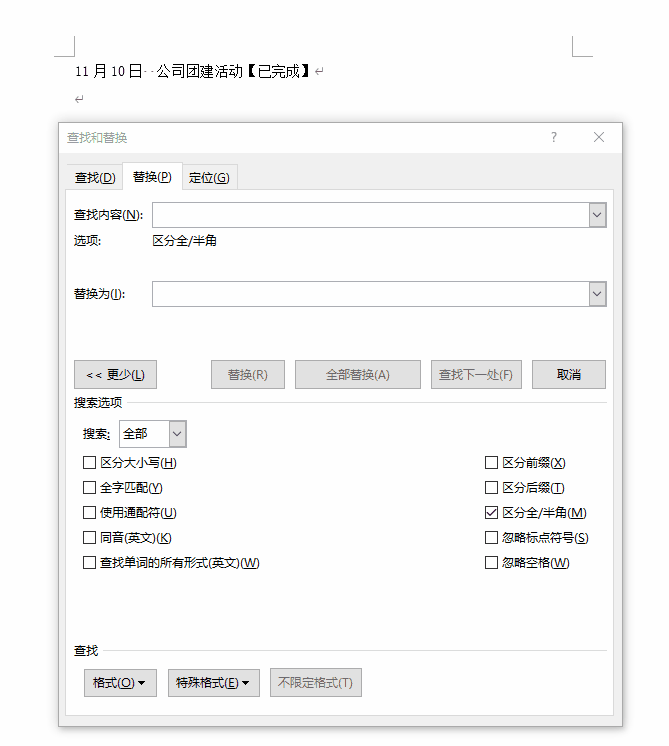Expand the 查找内容 history dropdown arrow
The width and height of the screenshot is (669, 746).
tap(597, 215)
